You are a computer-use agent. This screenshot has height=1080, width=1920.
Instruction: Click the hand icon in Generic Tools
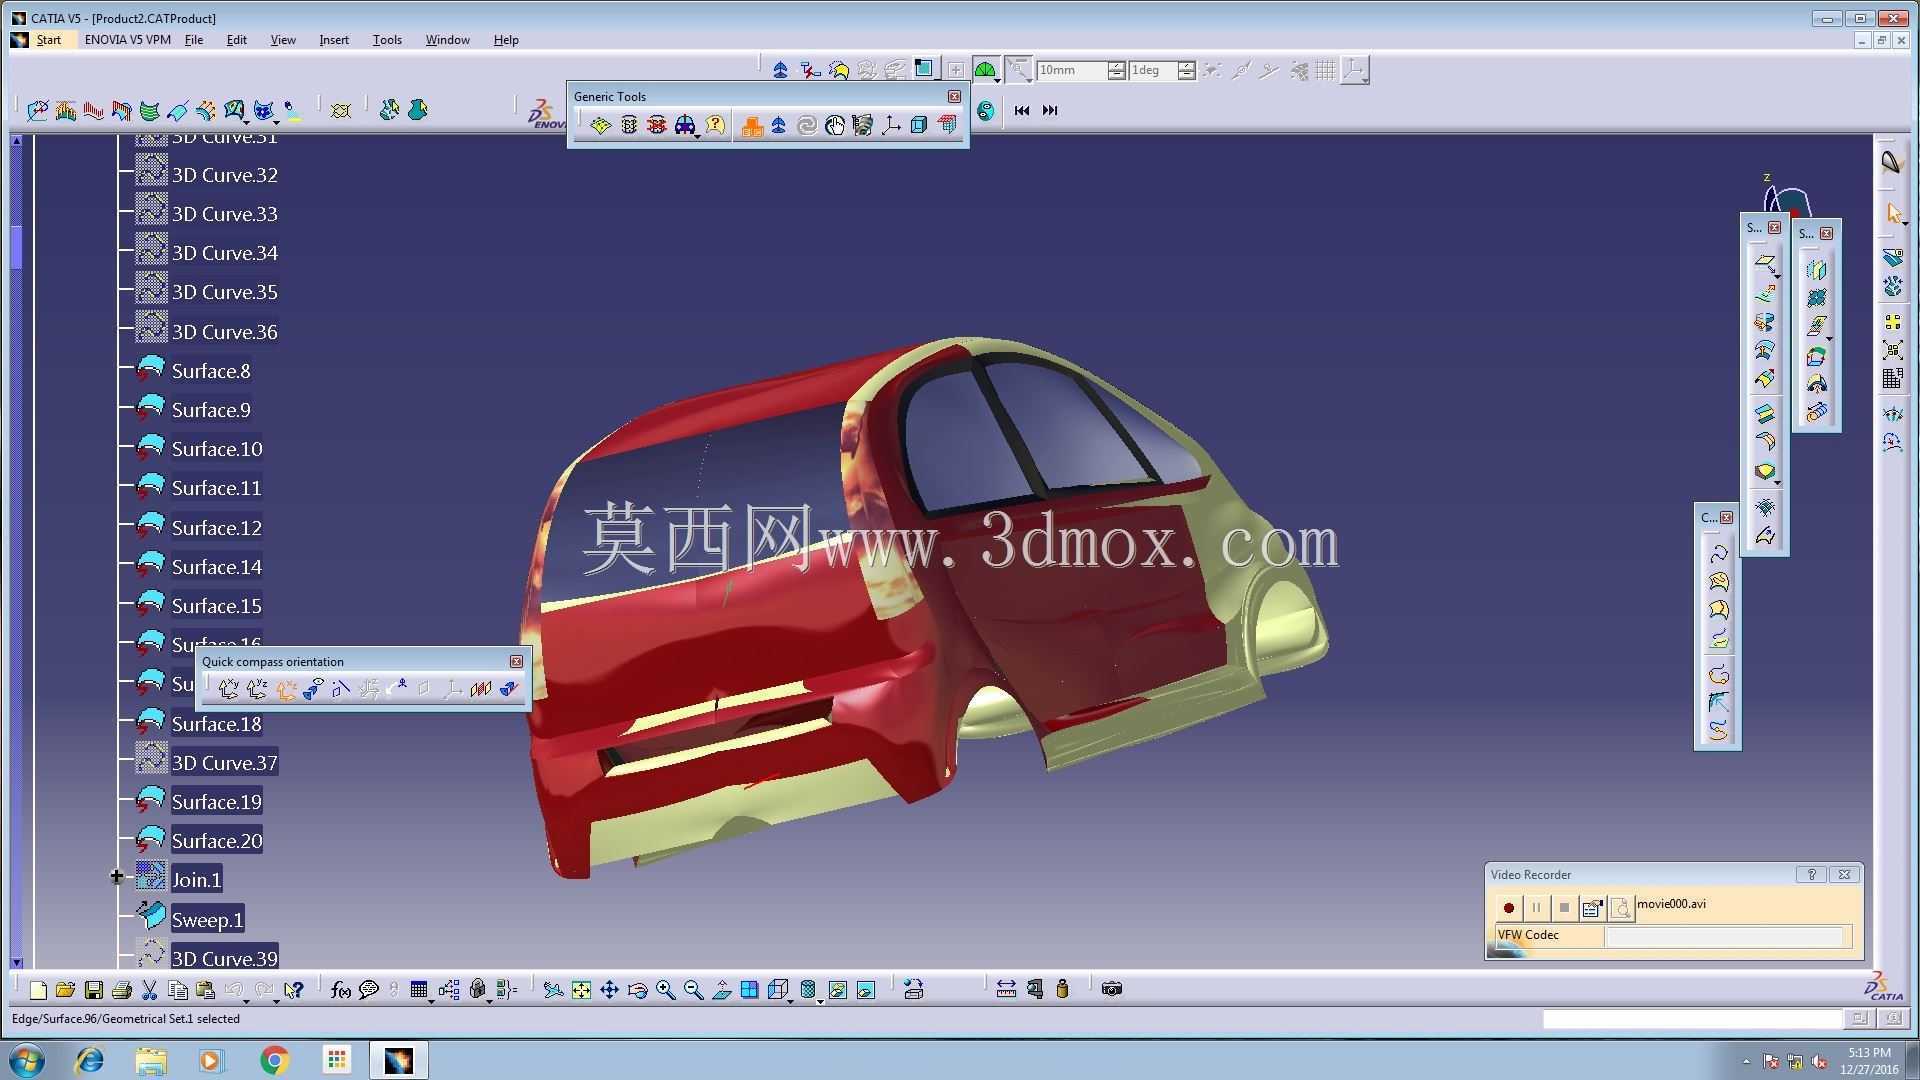pyautogui.click(x=835, y=125)
